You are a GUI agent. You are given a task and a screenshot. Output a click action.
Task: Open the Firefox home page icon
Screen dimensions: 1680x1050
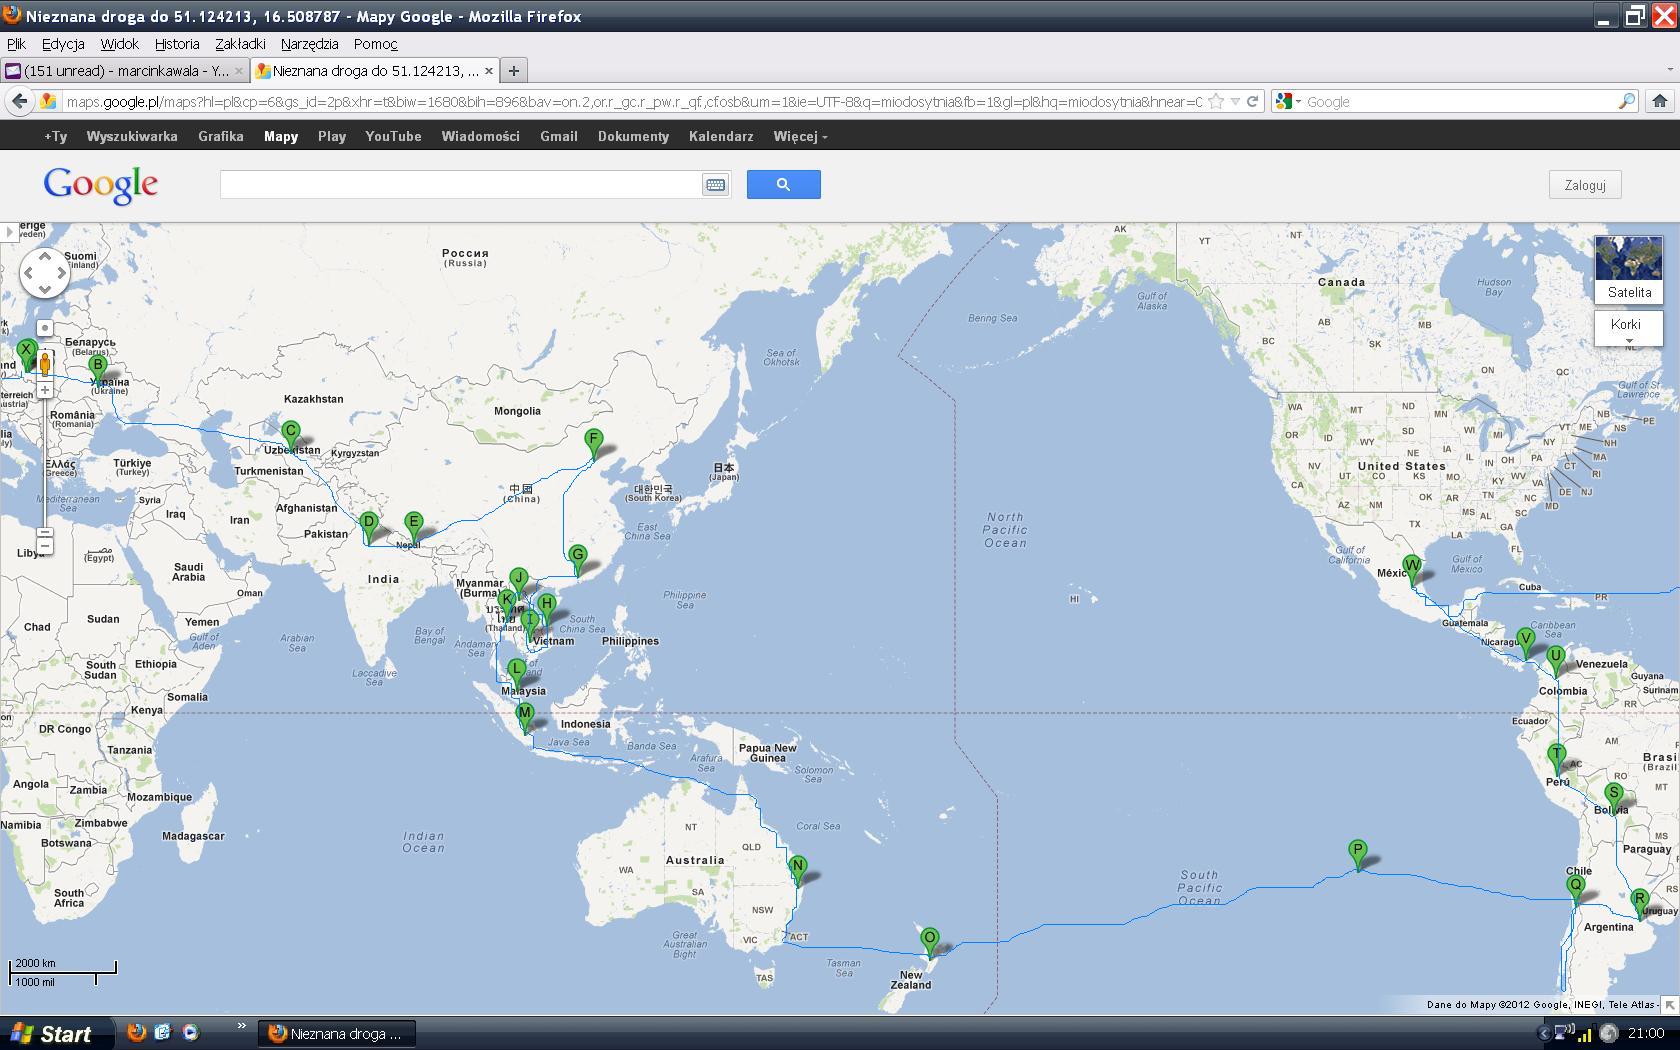1660,101
